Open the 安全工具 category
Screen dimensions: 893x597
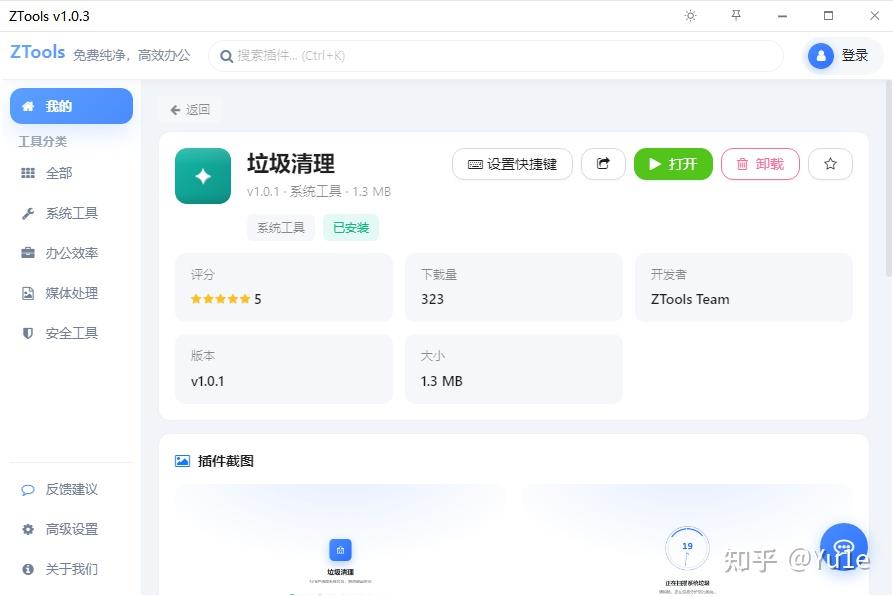(71, 333)
